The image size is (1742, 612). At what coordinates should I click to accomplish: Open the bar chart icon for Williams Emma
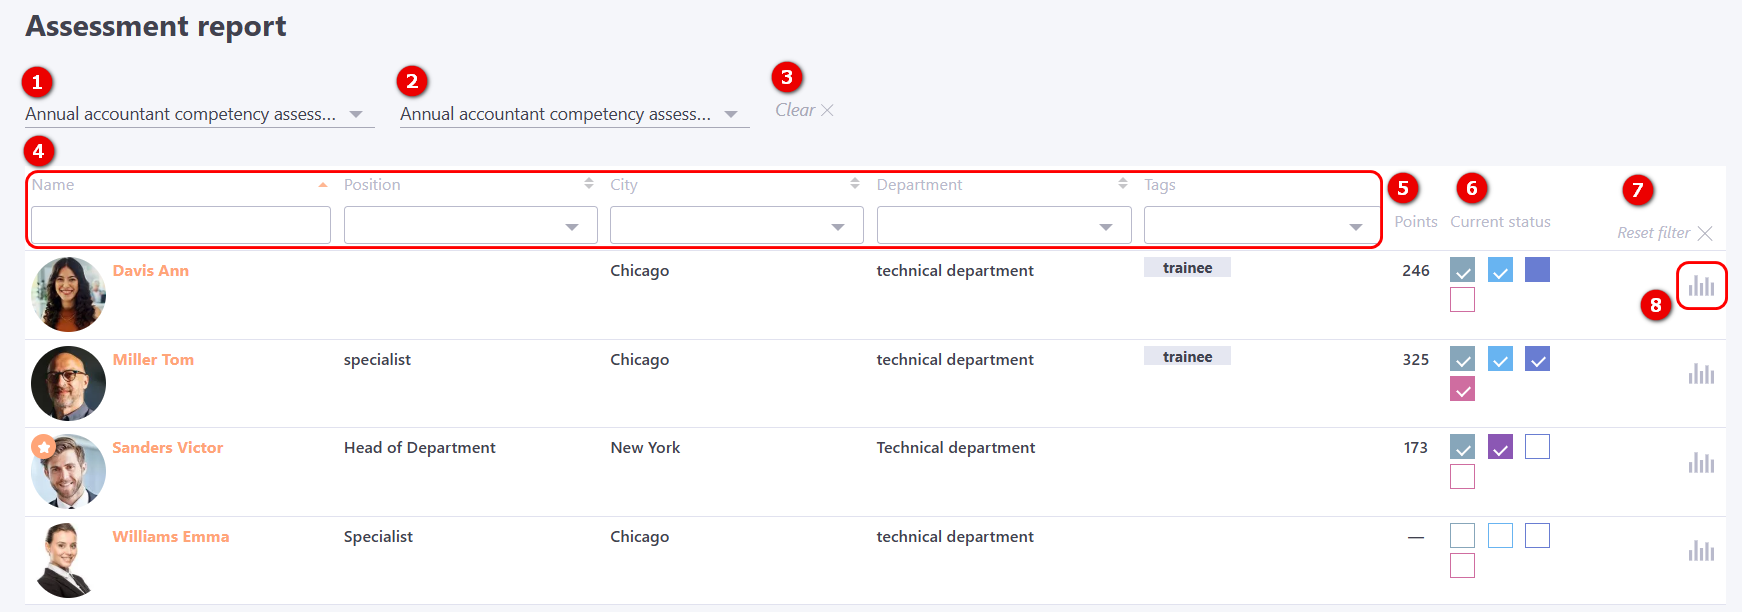coord(1701,550)
